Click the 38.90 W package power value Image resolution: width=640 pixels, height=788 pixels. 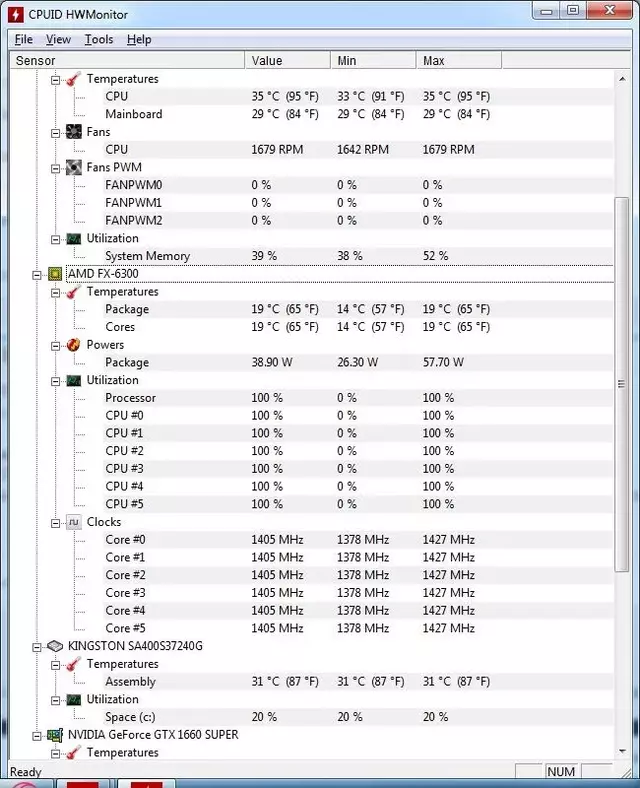(x=272, y=362)
